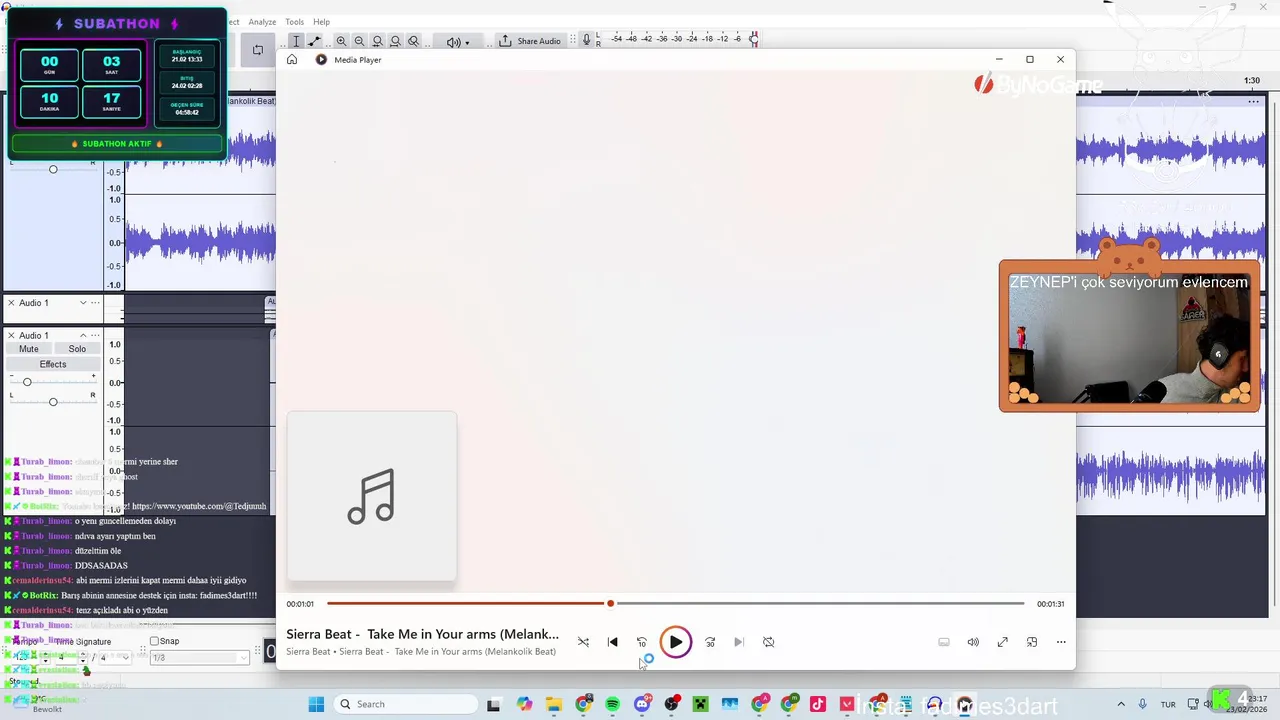Select Audacity's Selection (I-beam) tool

point(296,41)
